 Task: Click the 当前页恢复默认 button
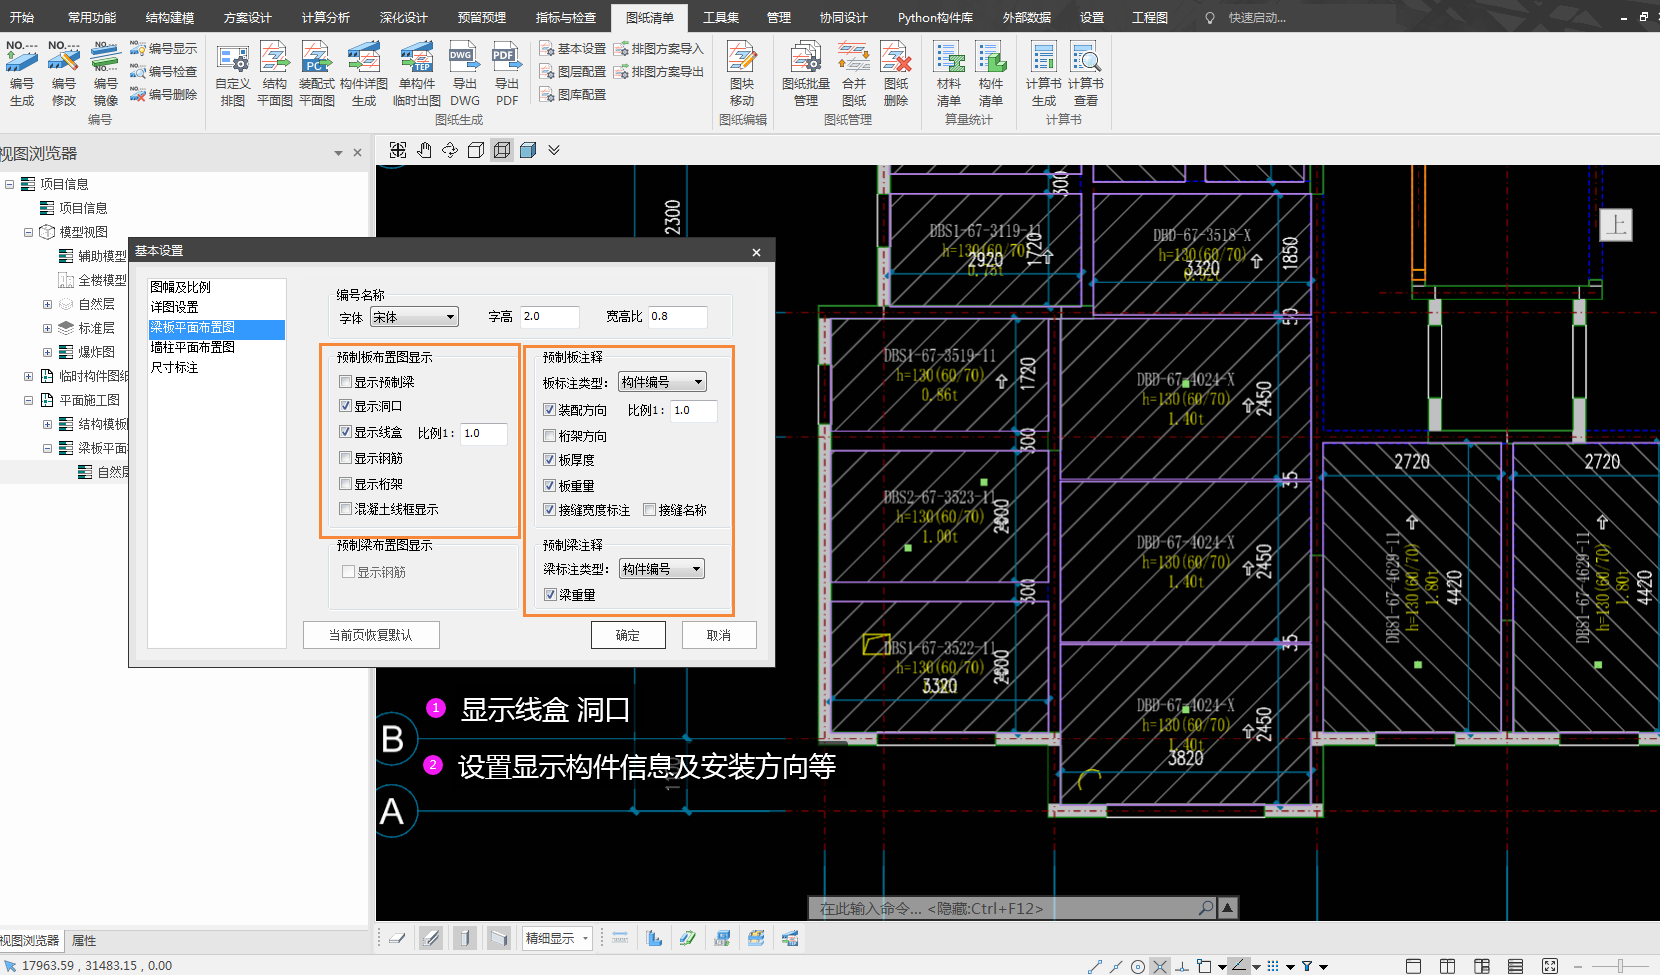[x=371, y=635]
